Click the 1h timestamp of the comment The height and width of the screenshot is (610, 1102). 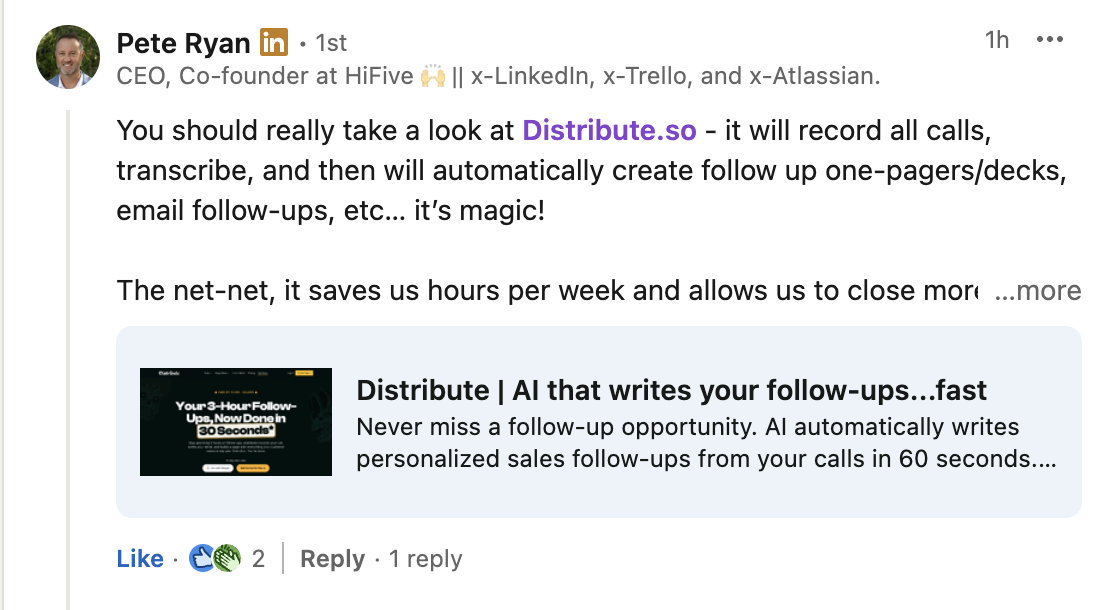point(997,40)
